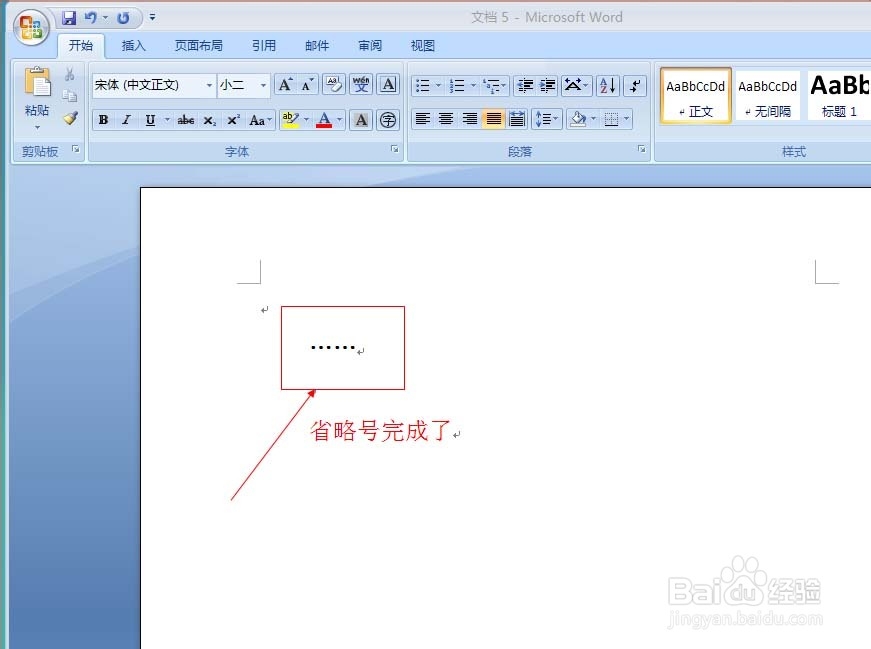Clear formatting with eraser icon
871x649 pixels.
pos(334,85)
